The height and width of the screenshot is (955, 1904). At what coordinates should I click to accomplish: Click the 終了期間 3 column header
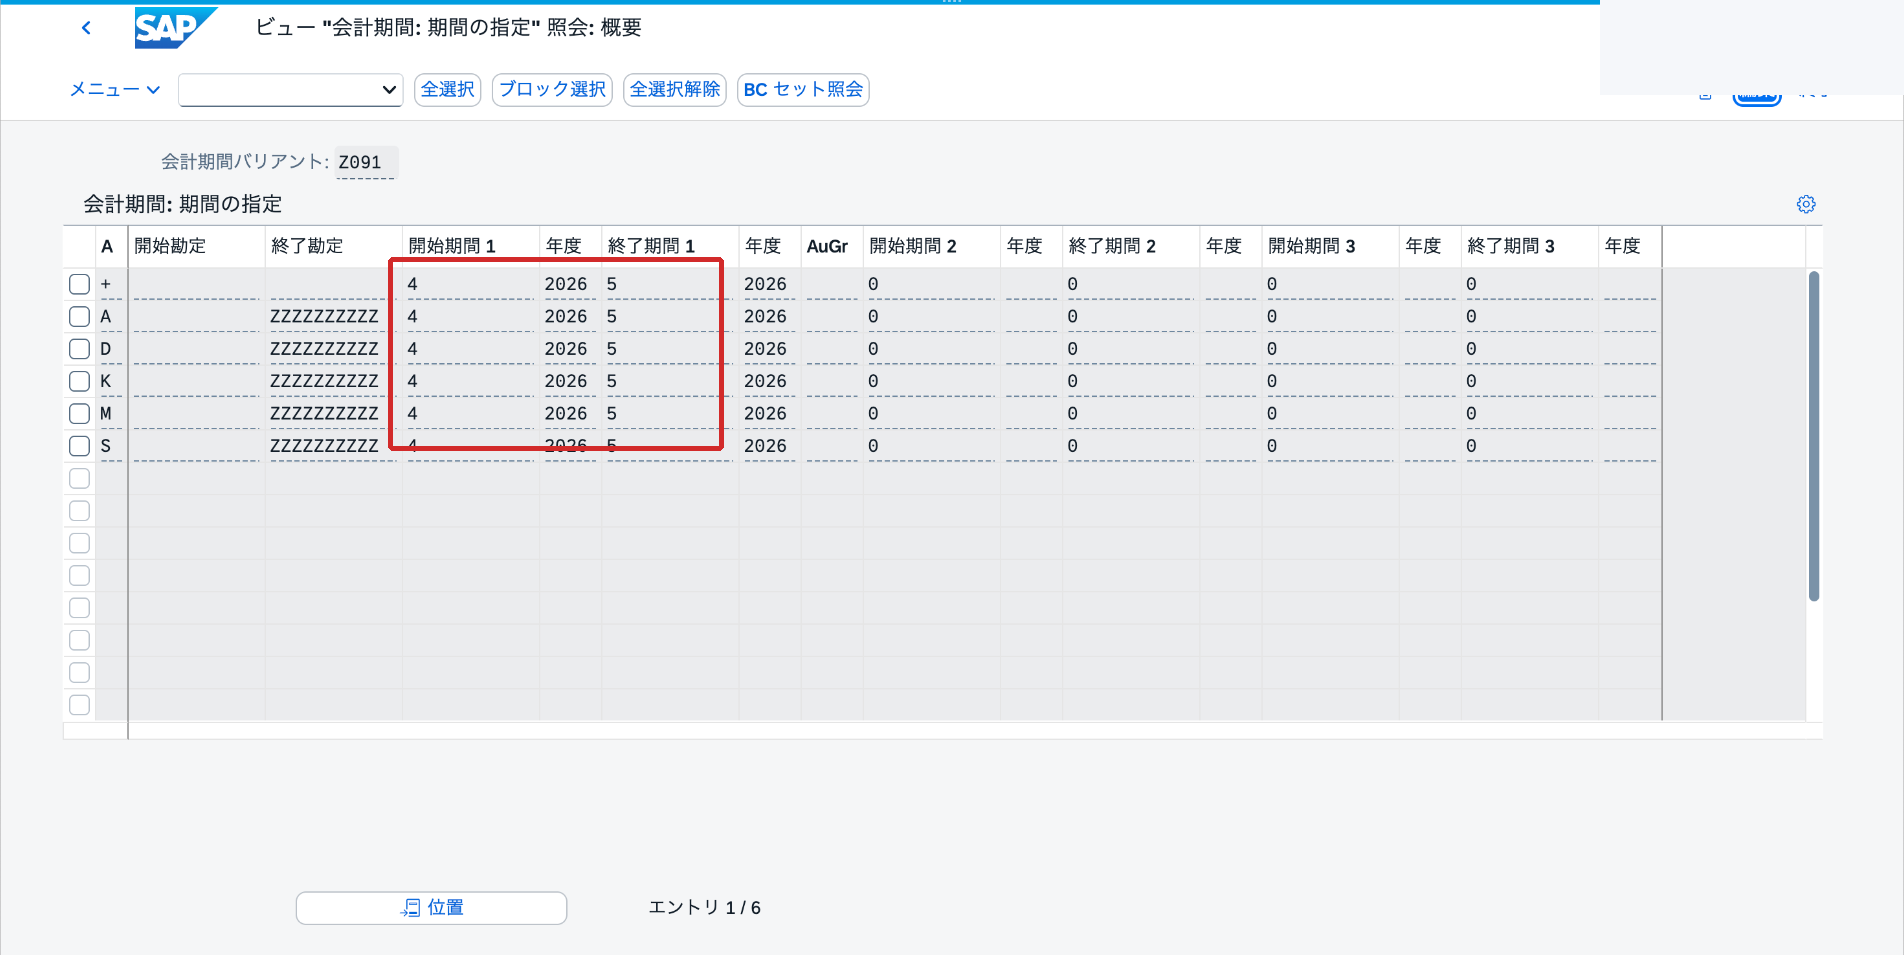coord(1528,246)
